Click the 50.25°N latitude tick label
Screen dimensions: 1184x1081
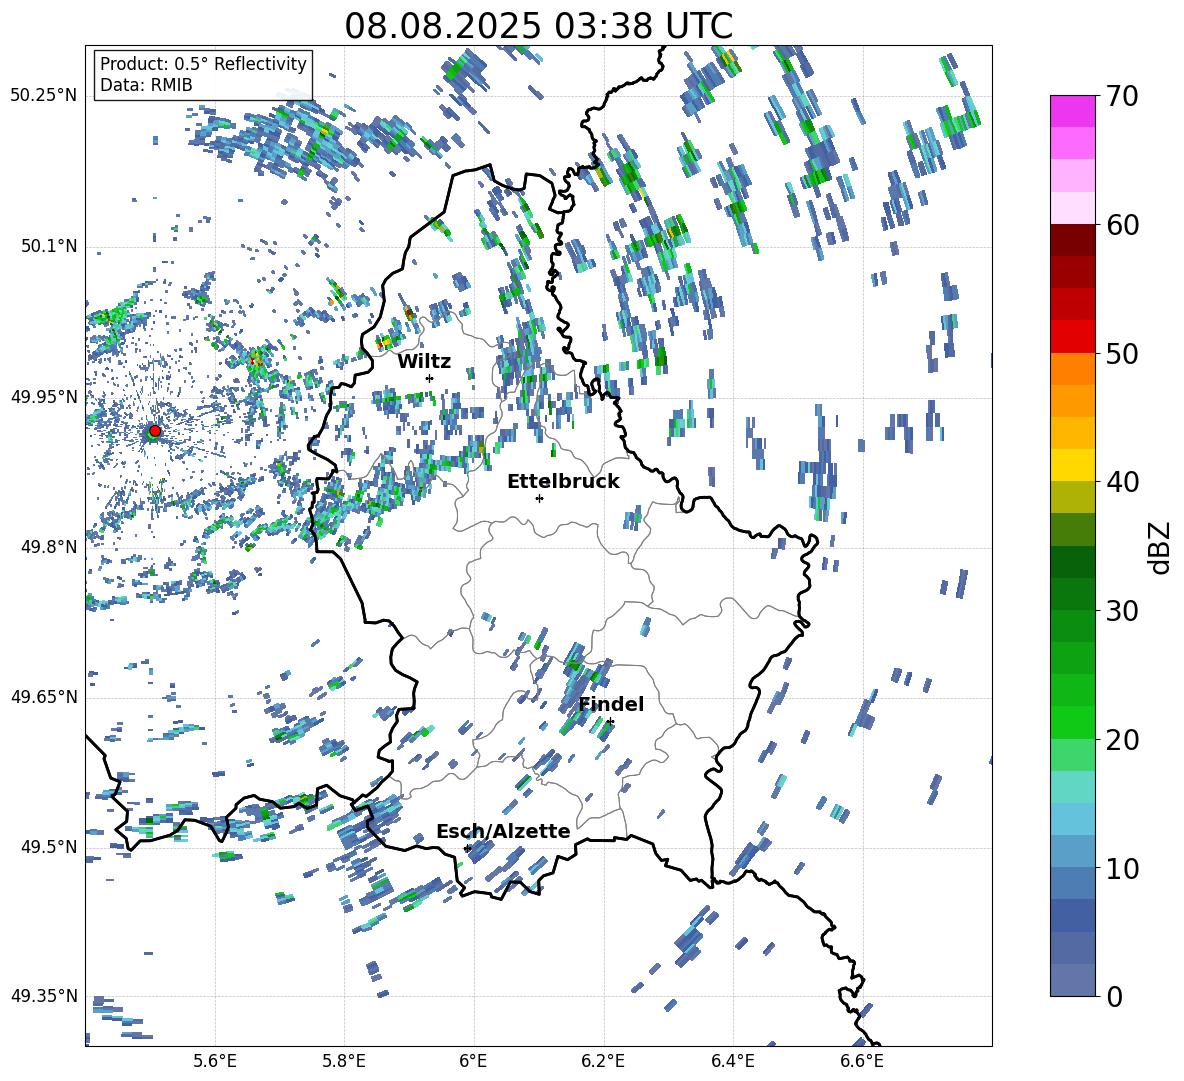44,96
